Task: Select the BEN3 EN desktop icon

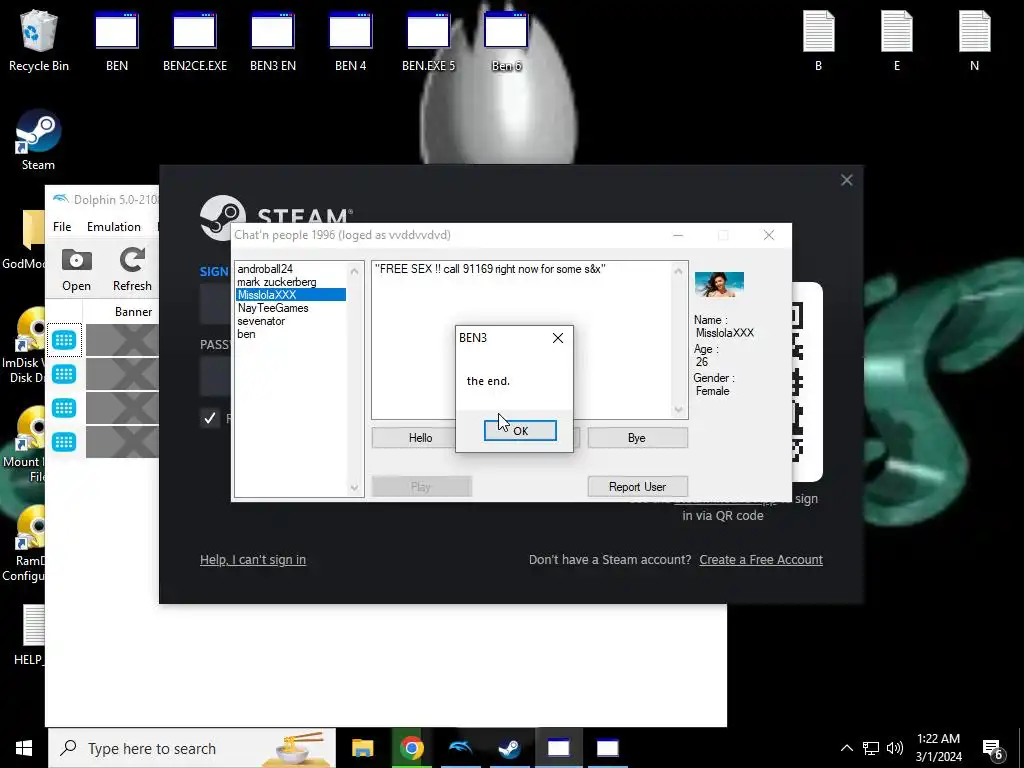Action: click(273, 40)
